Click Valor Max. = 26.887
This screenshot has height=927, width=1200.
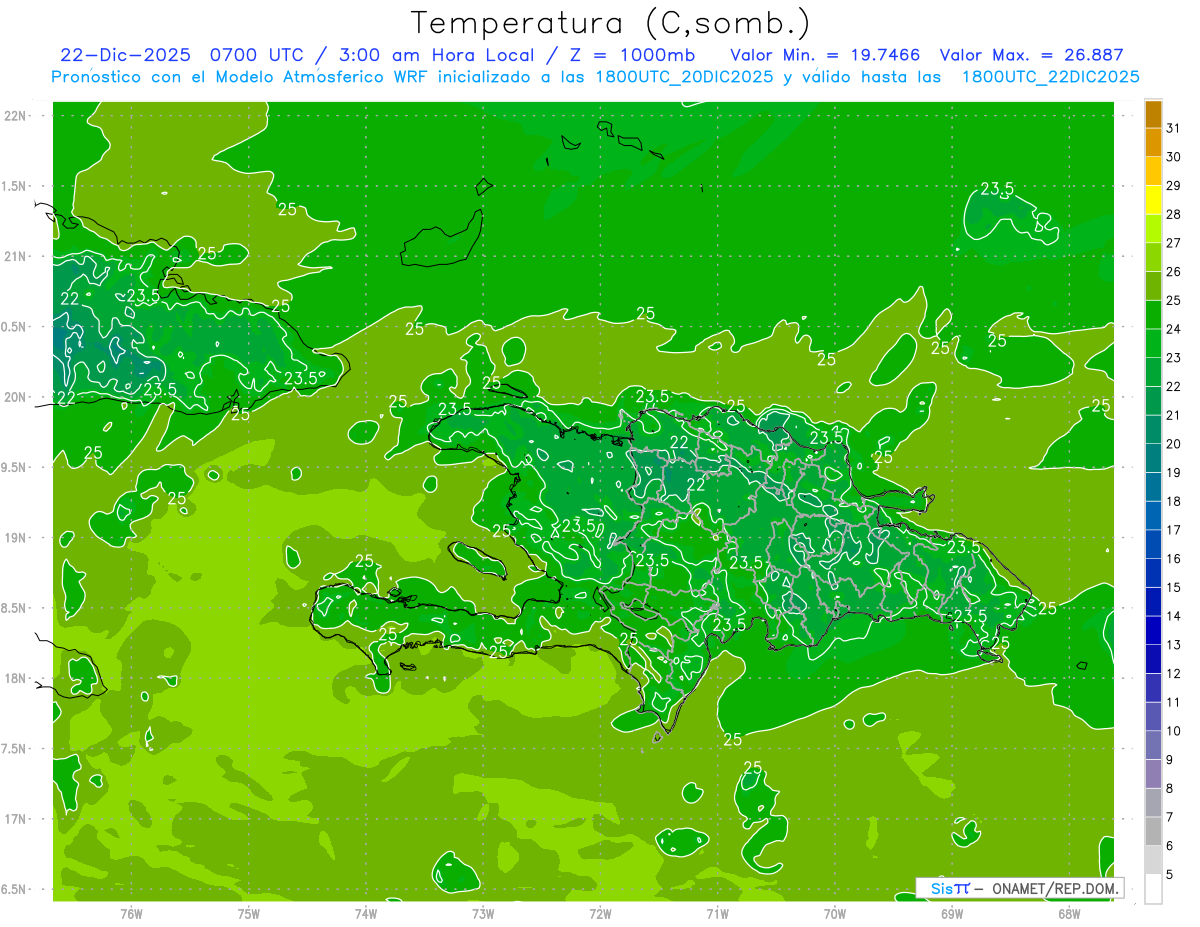coord(1032,55)
